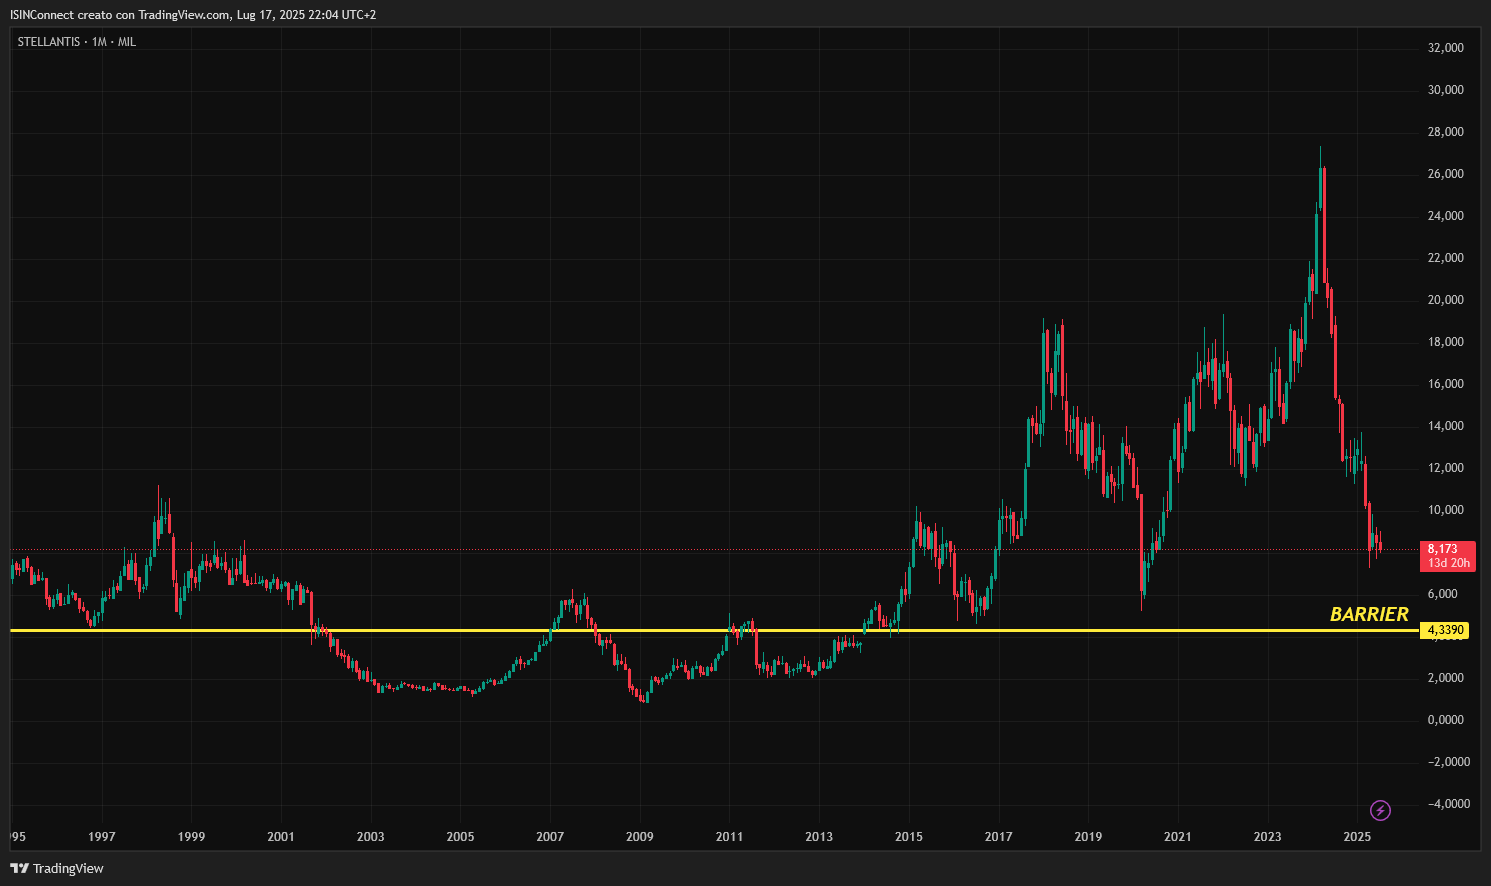Click the 26,000 price axis label
1491x886 pixels.
click(x=1446, y=174)
